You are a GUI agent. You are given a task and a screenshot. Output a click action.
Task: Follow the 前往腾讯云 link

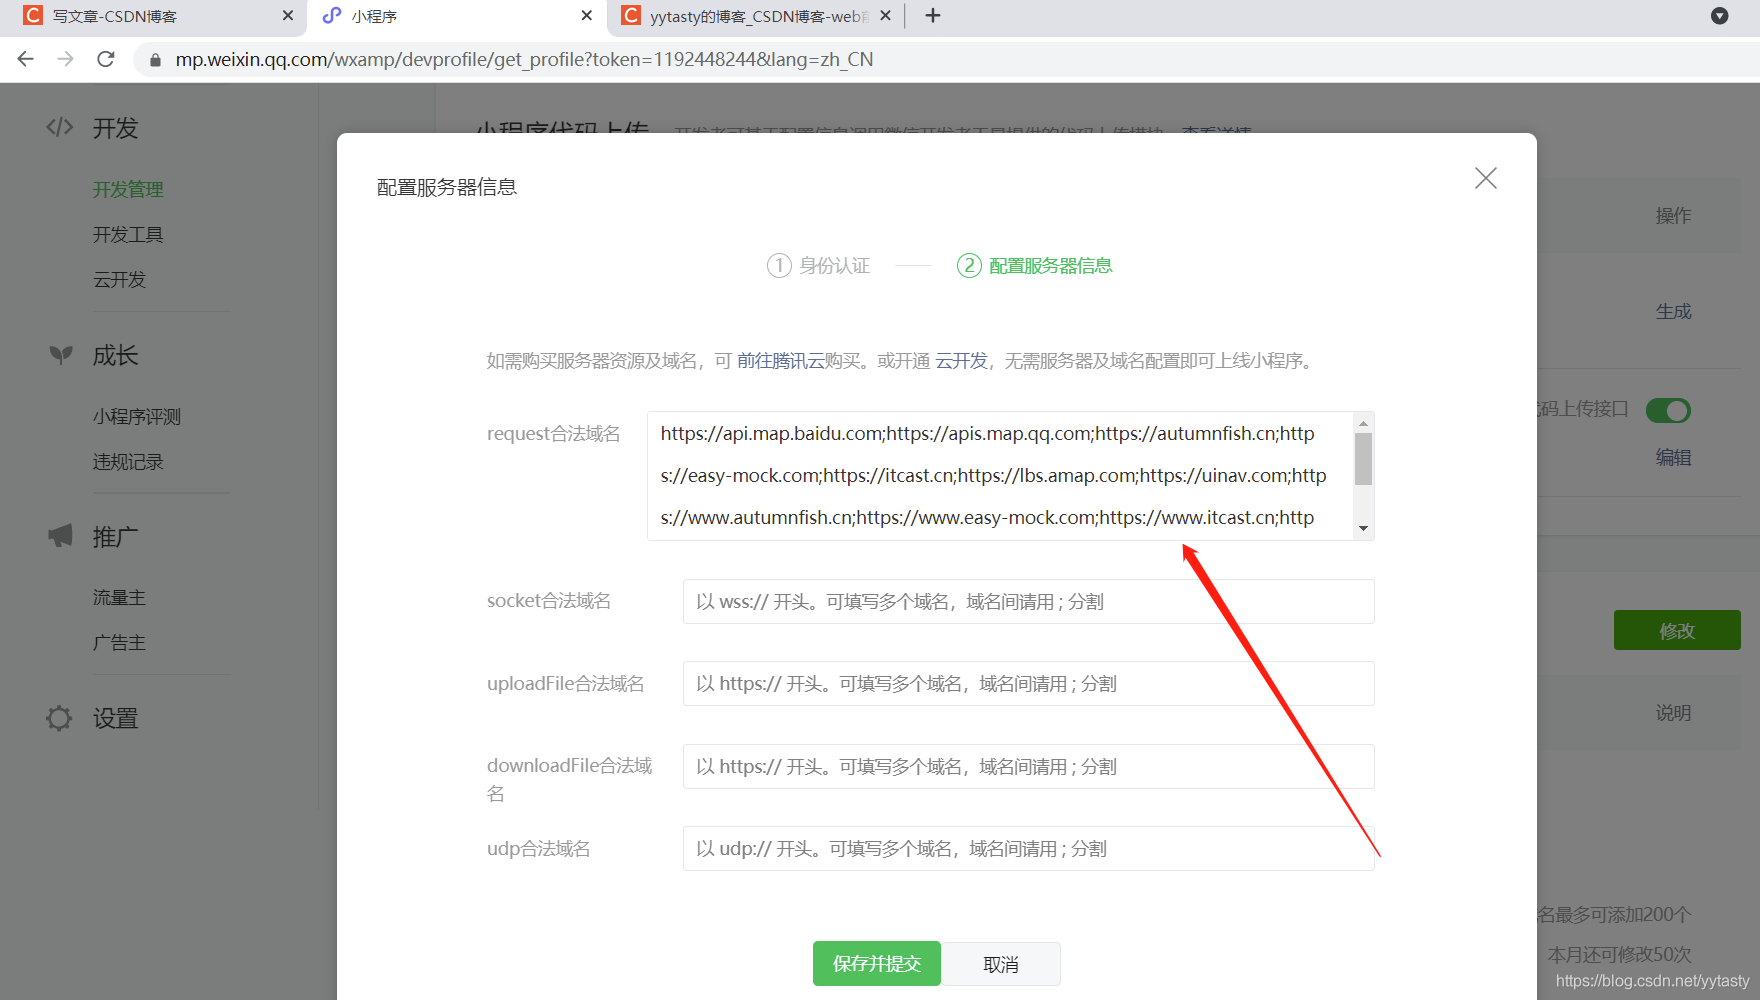click(x=781, y=360)
